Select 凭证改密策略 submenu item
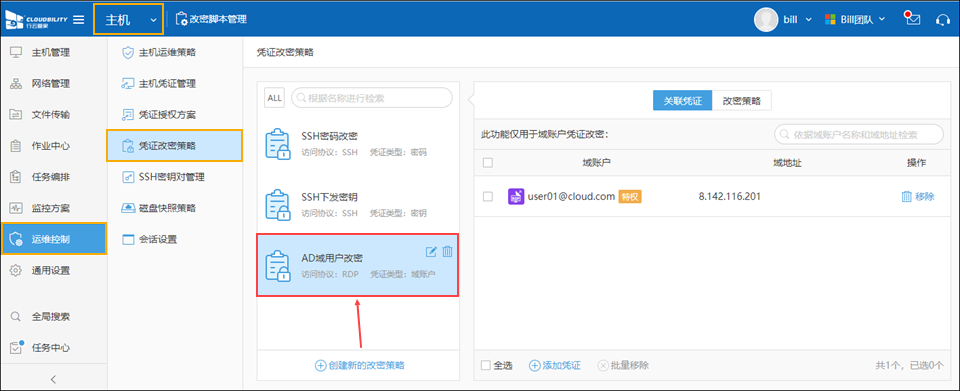The height and width of the screenshot is (391, 960). [175, 146]
